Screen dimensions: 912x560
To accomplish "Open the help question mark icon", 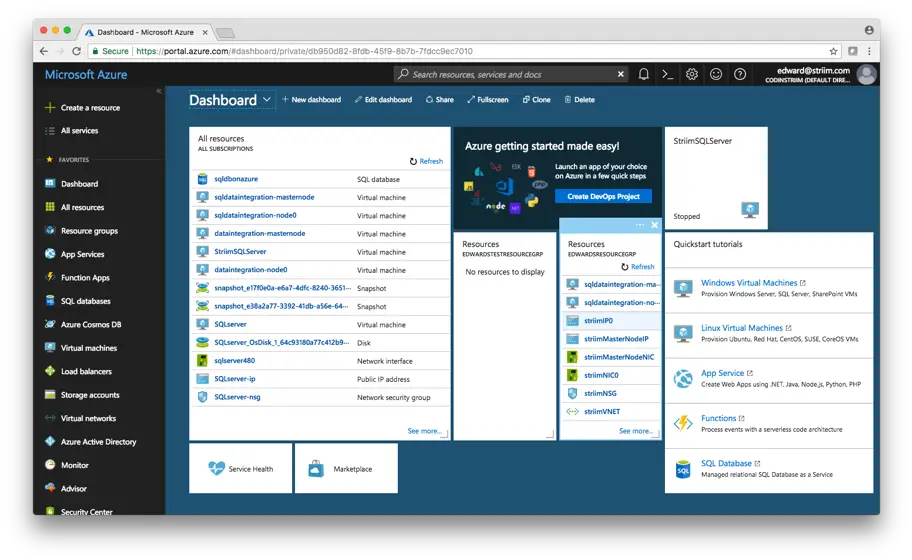I will point(740,74).
